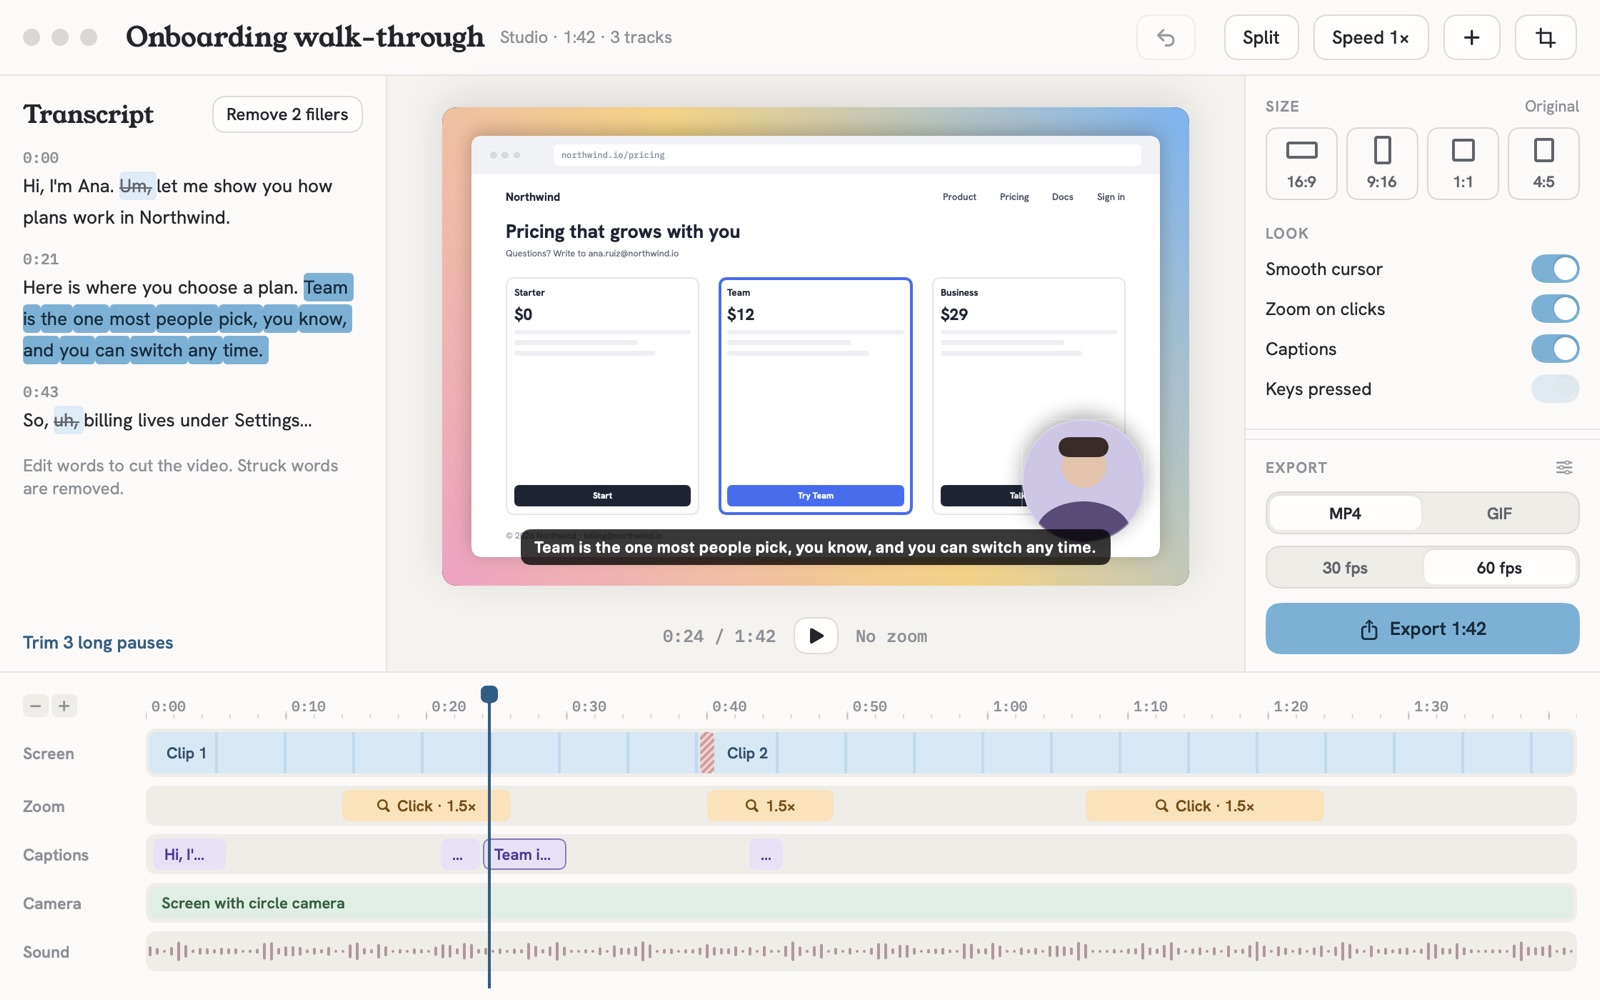Choose the 16:9 landscape size icon
This screenshot has height=1000, width=1600.
pyautogui.click(x=1301, y=163)
